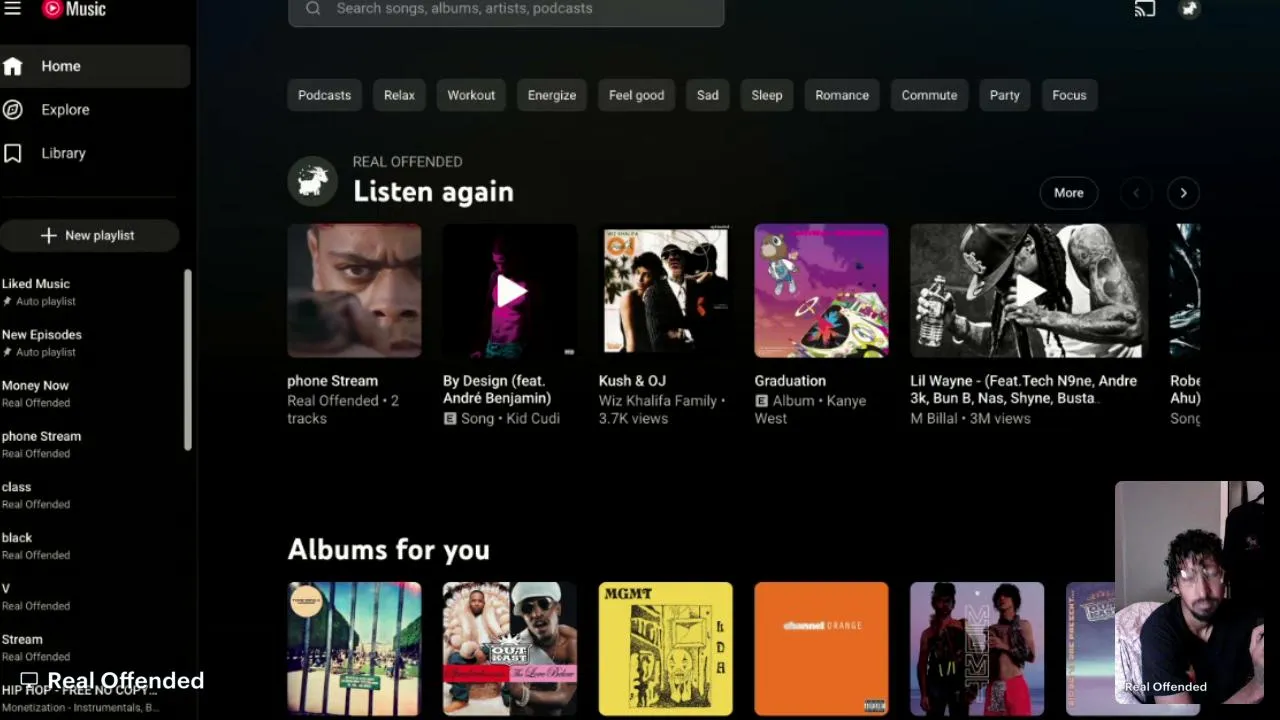Click the Kush & OJ title
1280x720 pixels.
[632, 381]
